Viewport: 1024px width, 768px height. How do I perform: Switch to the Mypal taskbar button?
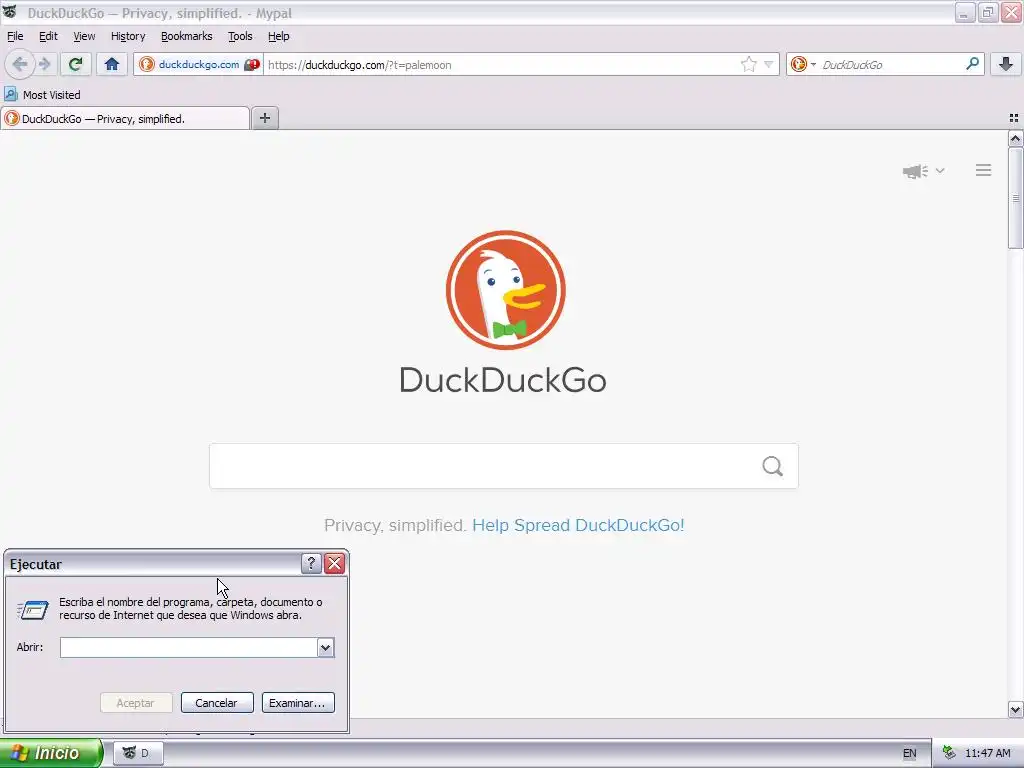(138, 753)
